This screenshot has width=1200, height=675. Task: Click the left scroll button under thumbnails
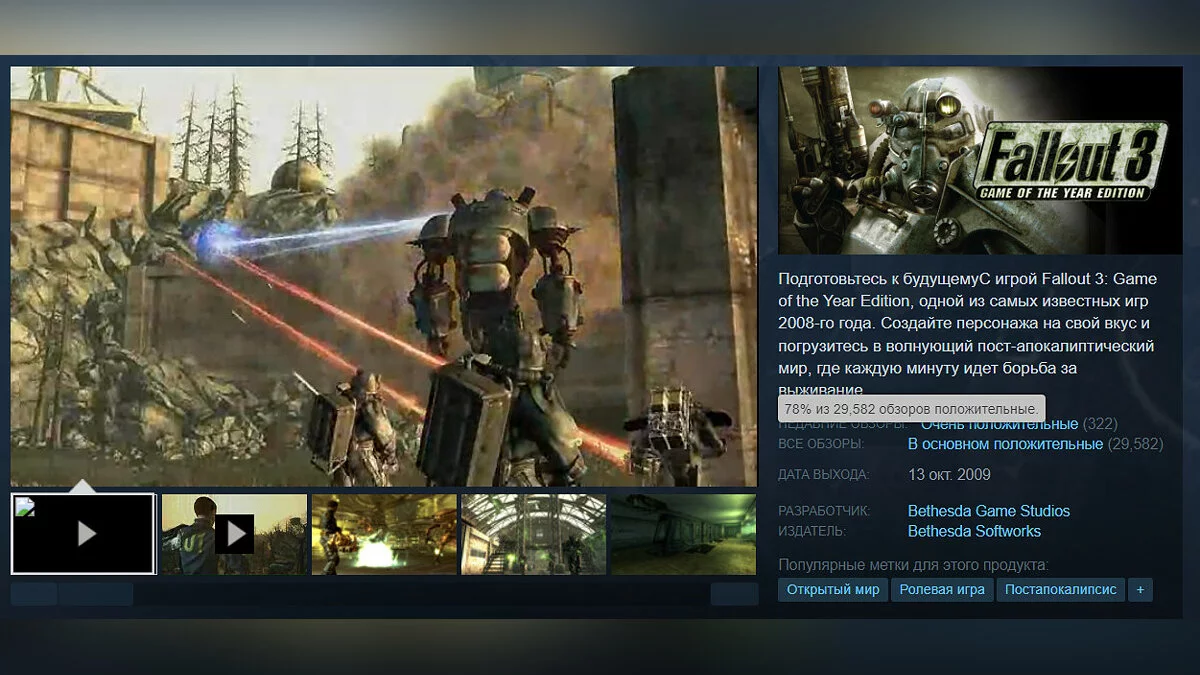click(34, 594)
